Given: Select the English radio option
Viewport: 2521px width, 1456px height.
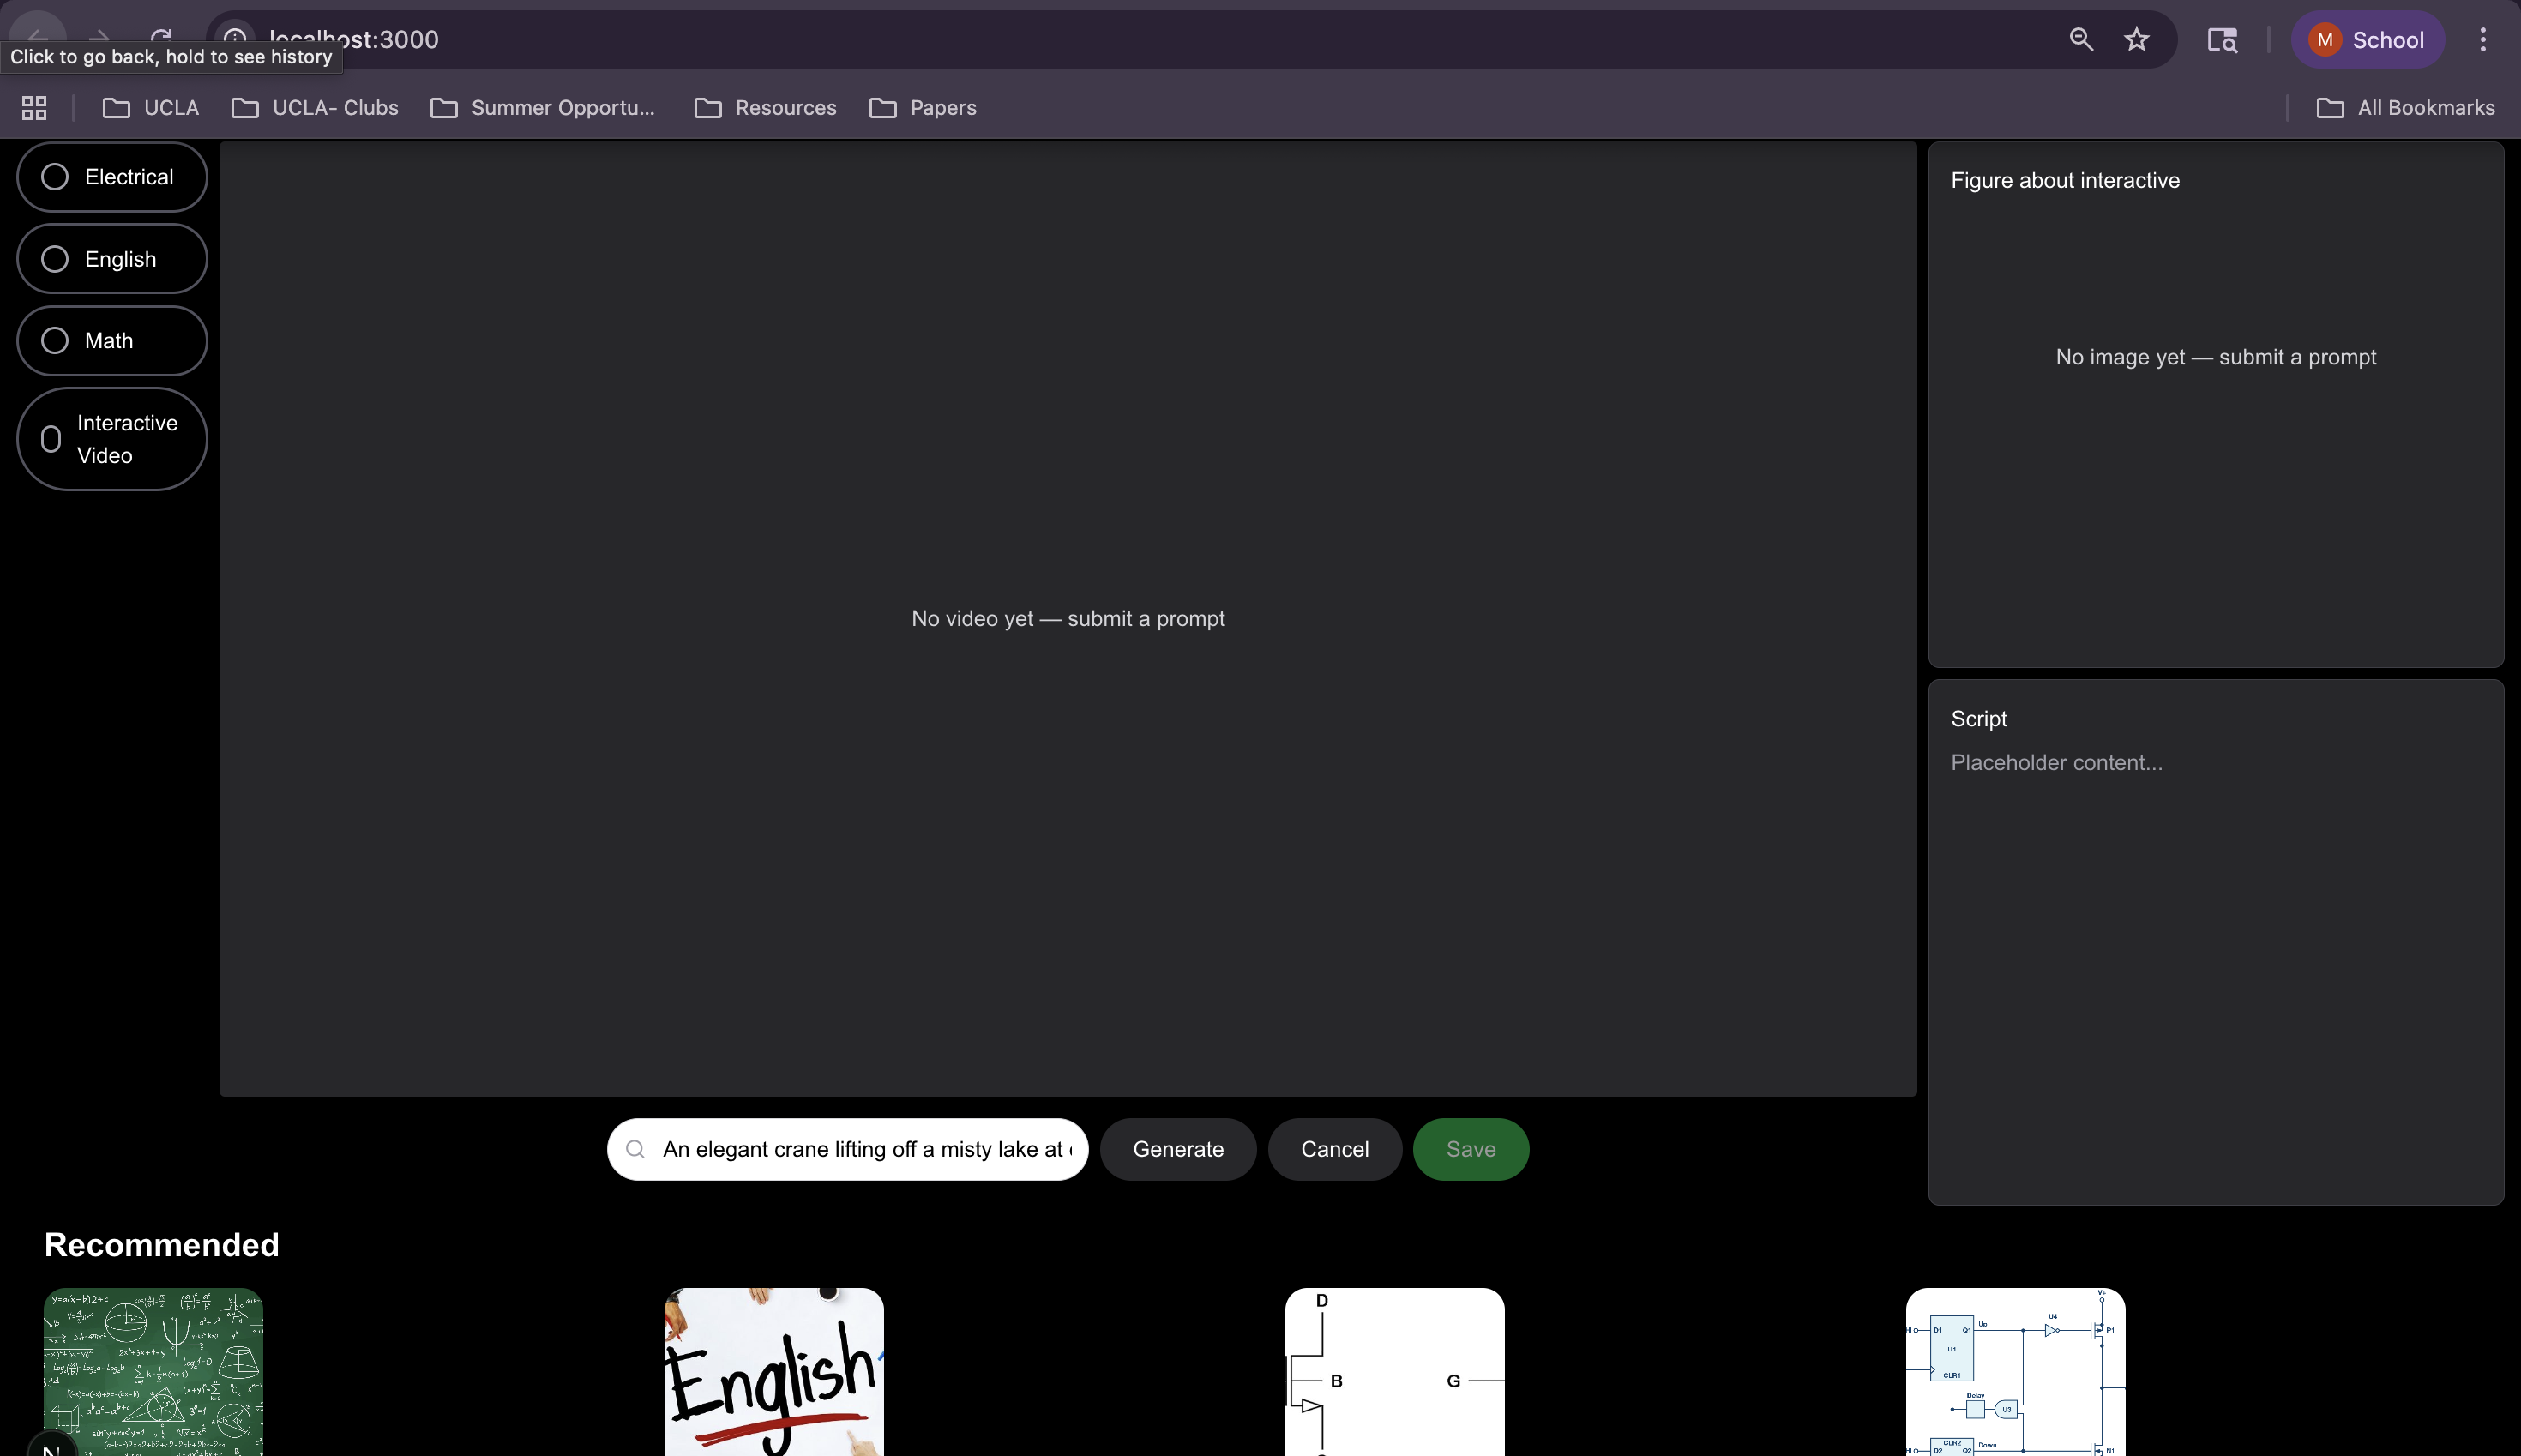Looking at the screenshot, I should (55, 259).
